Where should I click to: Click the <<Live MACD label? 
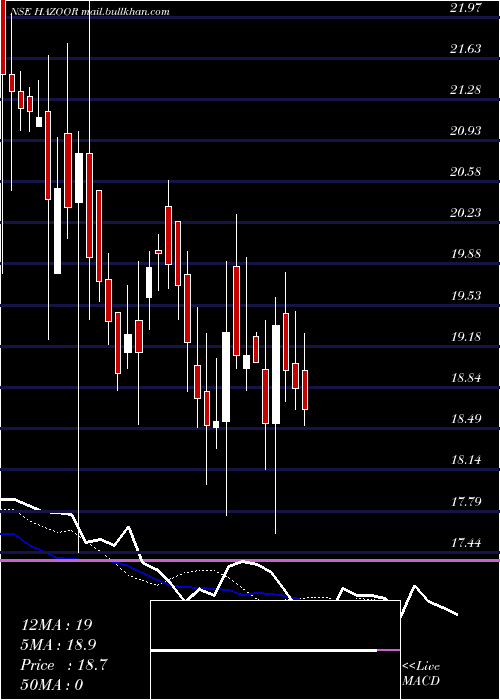pos(421,674)
